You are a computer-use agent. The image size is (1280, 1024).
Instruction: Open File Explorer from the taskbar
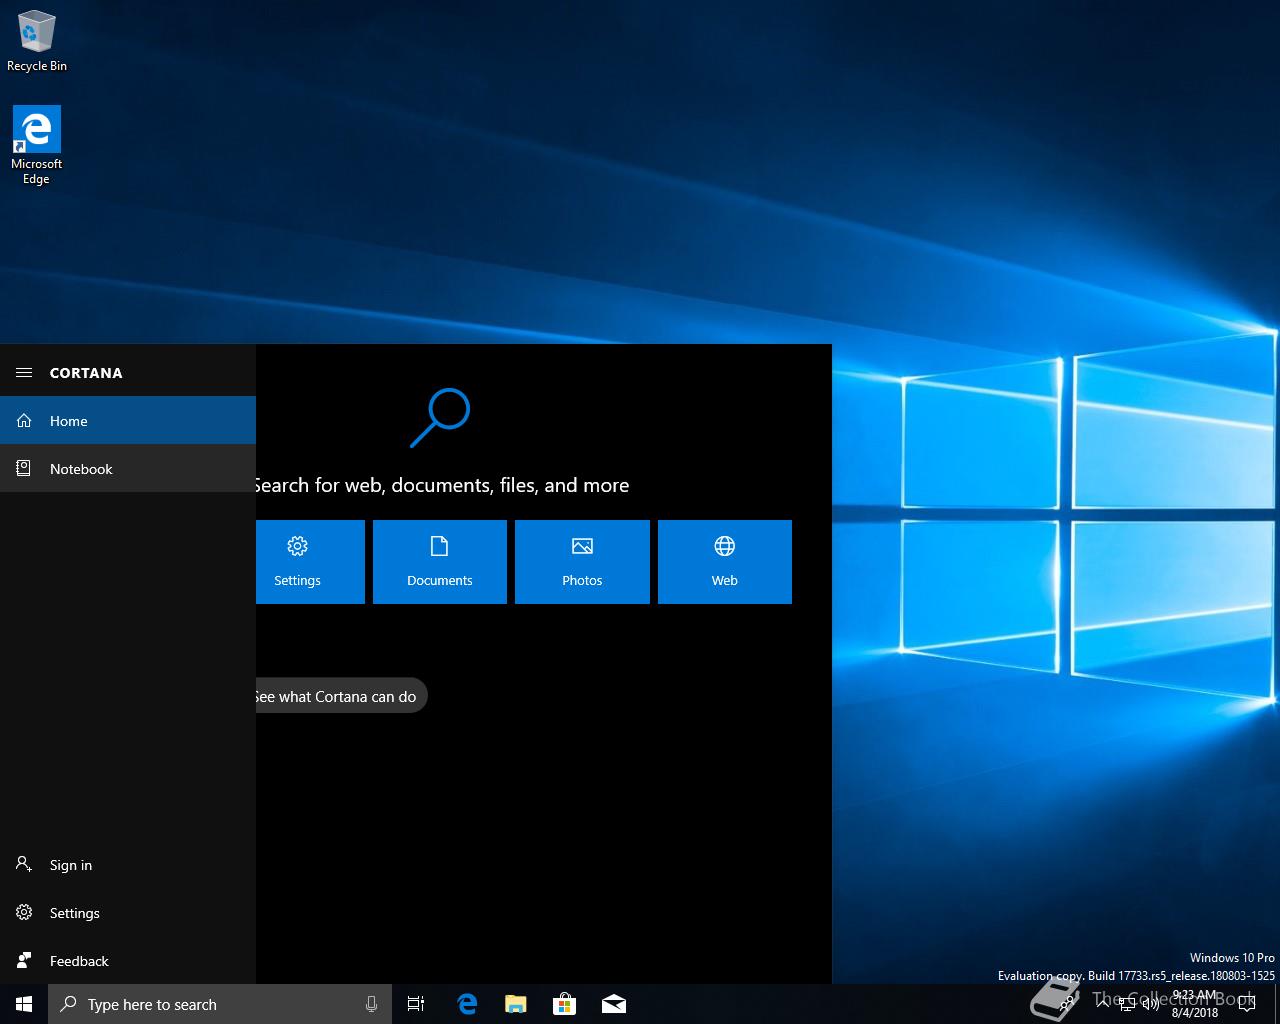click(516, 1004)
